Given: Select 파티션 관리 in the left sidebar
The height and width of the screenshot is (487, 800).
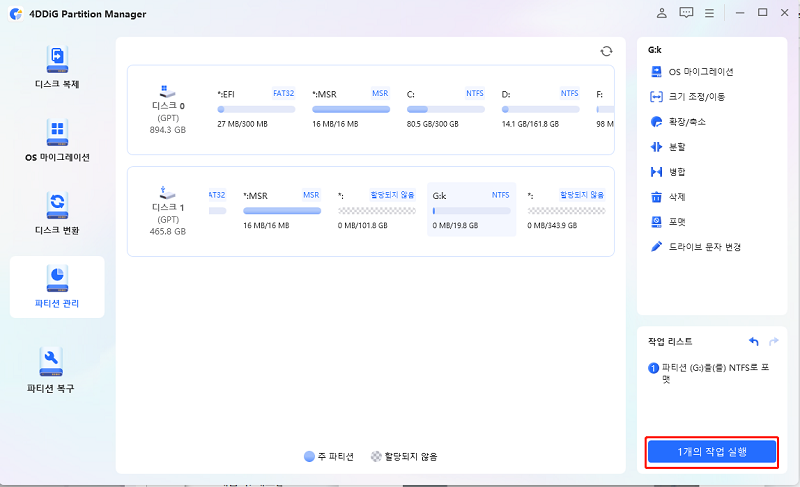Looking at the screenshot, I should tap(57, 287).
